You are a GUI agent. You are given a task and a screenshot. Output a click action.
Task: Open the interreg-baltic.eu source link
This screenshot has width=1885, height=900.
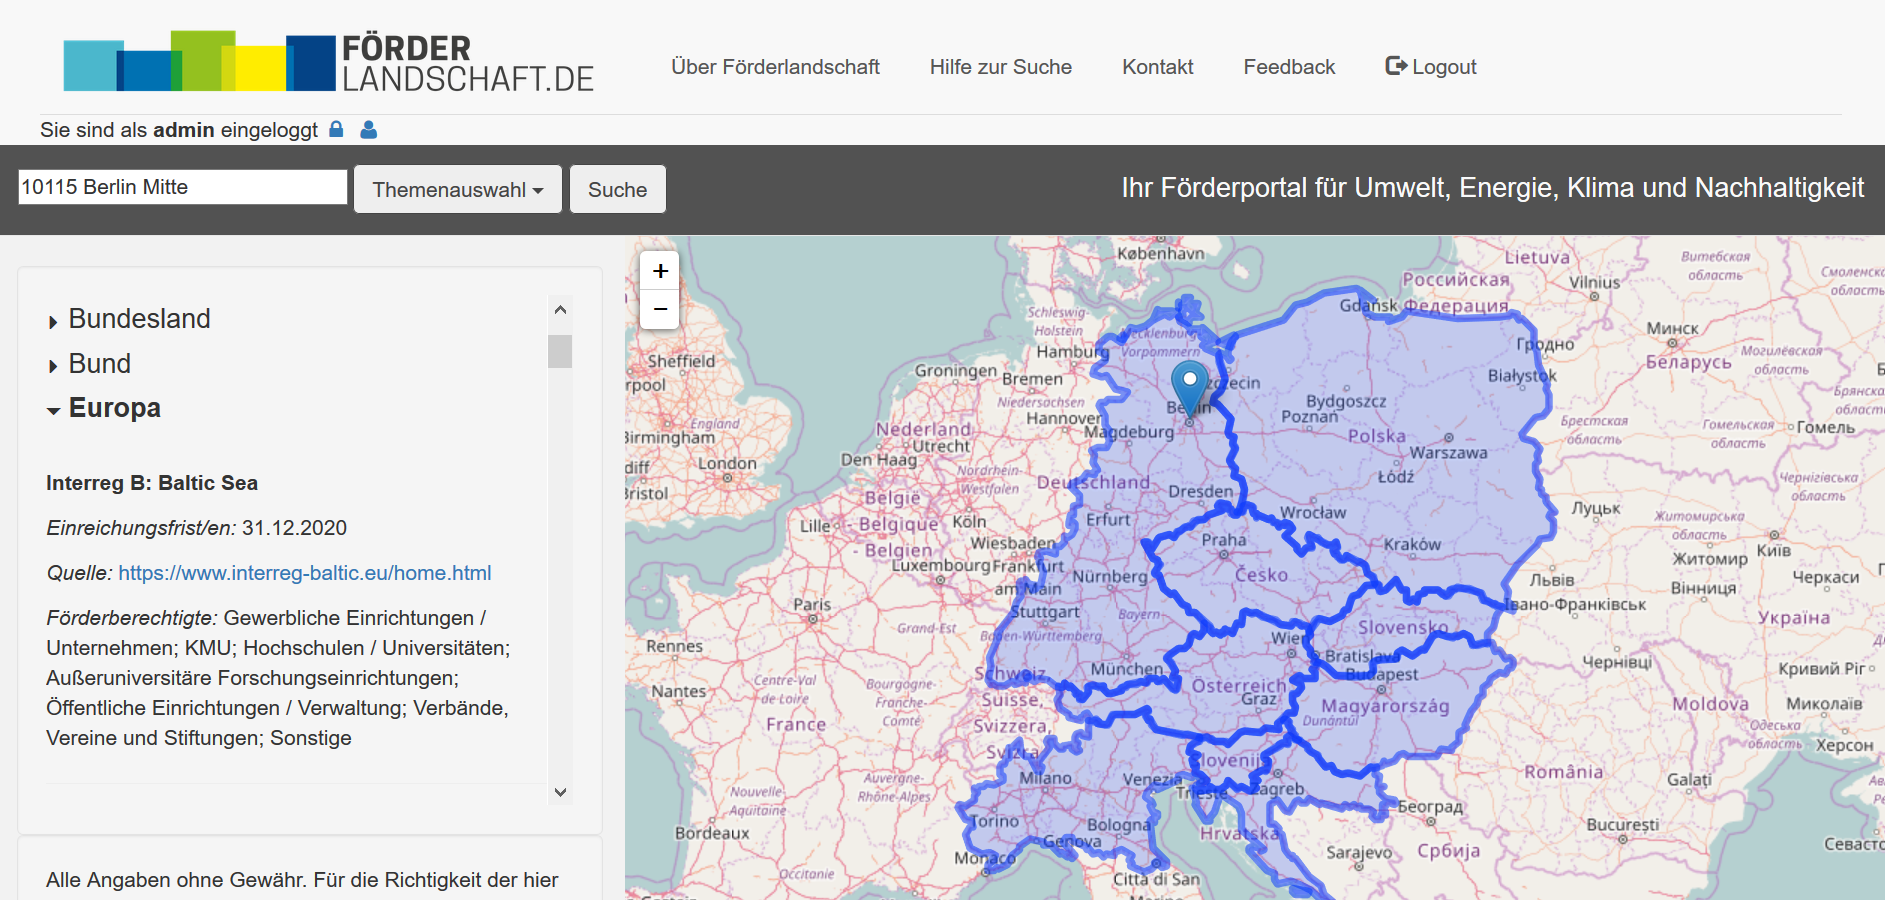[304, 572]
